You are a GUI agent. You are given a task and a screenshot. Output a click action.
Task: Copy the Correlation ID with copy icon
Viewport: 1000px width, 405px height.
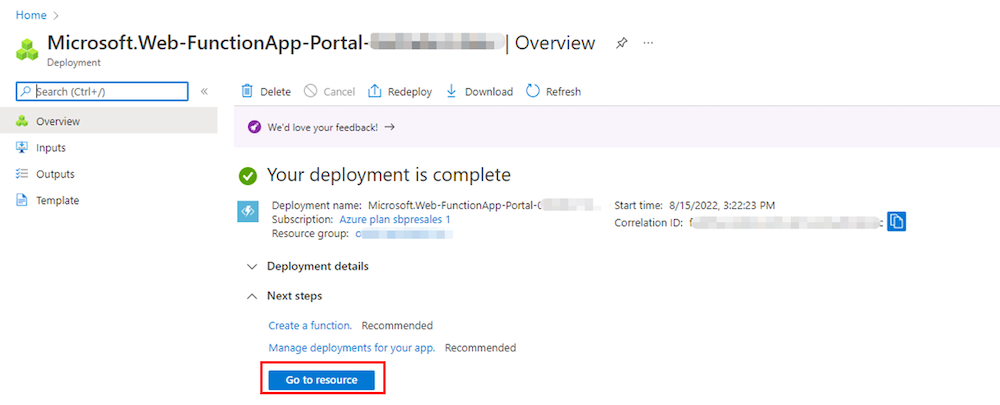(897, 221)
